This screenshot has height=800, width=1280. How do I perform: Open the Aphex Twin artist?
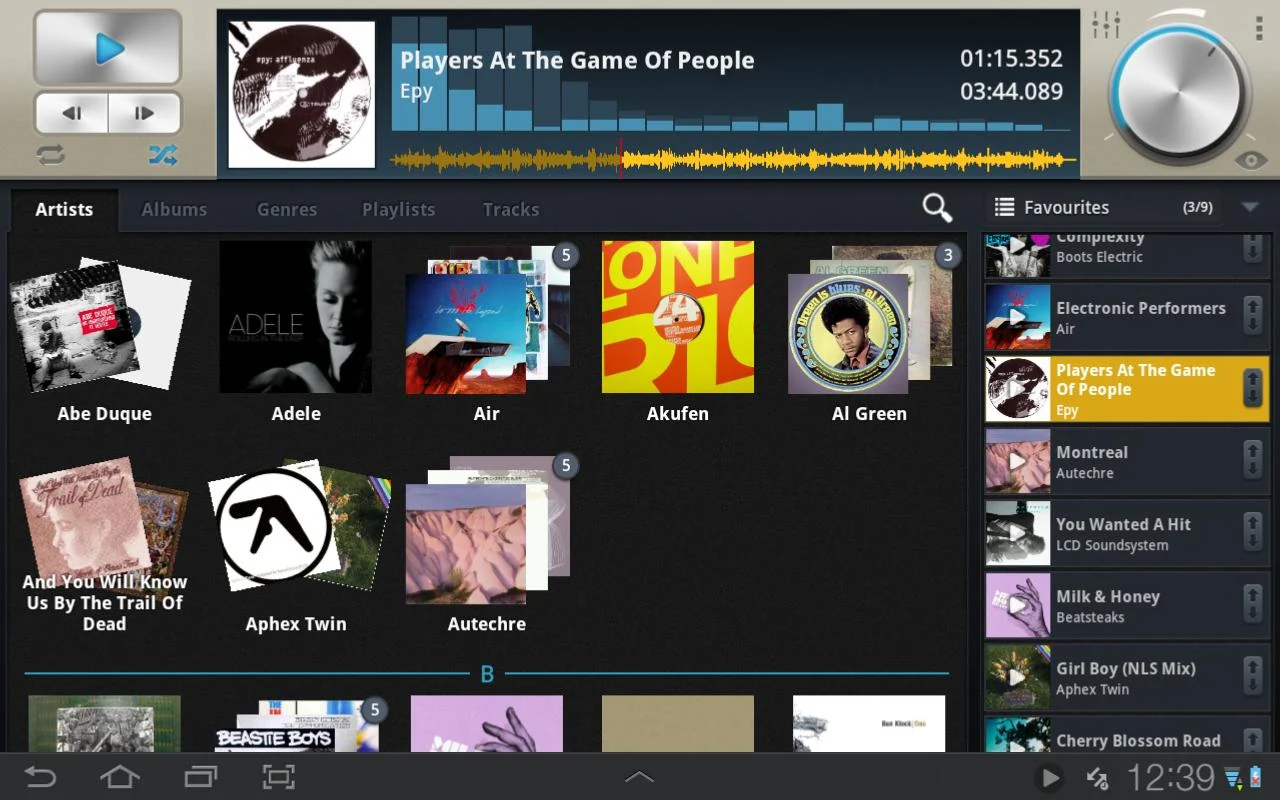[297, 547]
